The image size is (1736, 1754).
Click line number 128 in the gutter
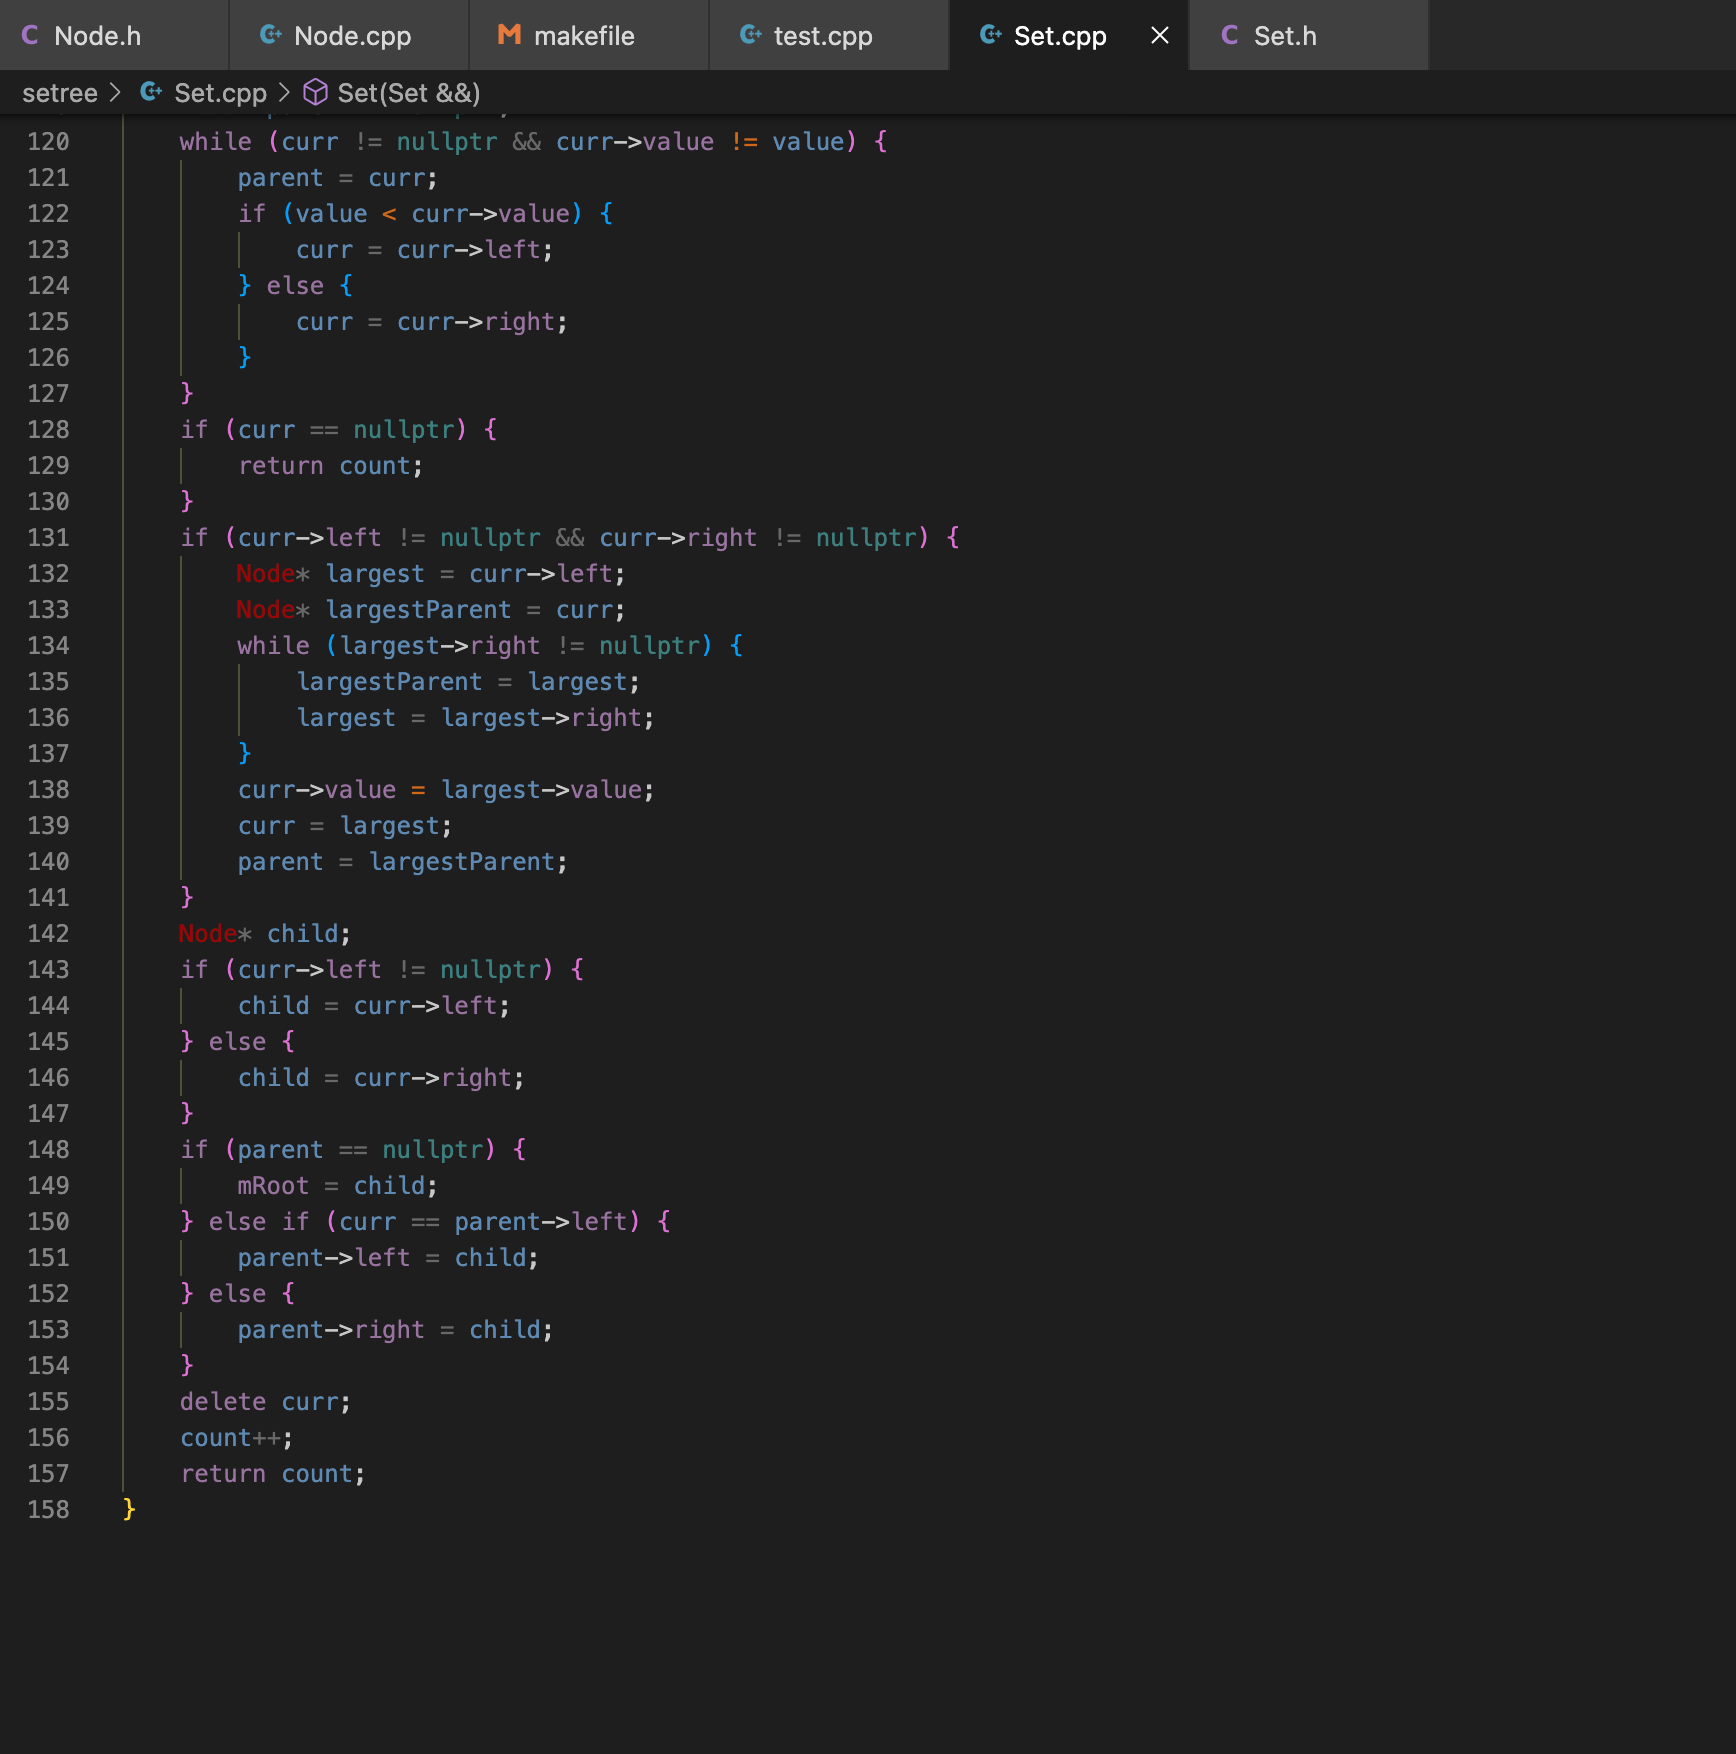[48, 429]
